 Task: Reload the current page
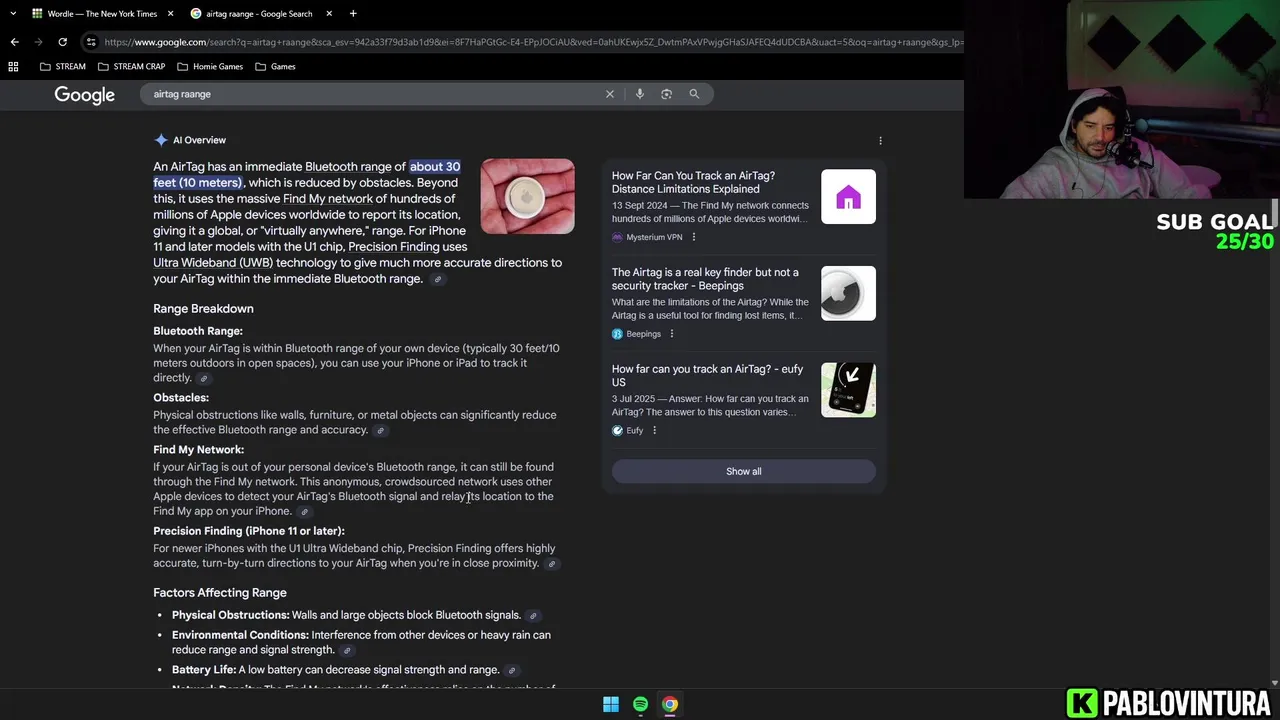(x=62, y=42)
